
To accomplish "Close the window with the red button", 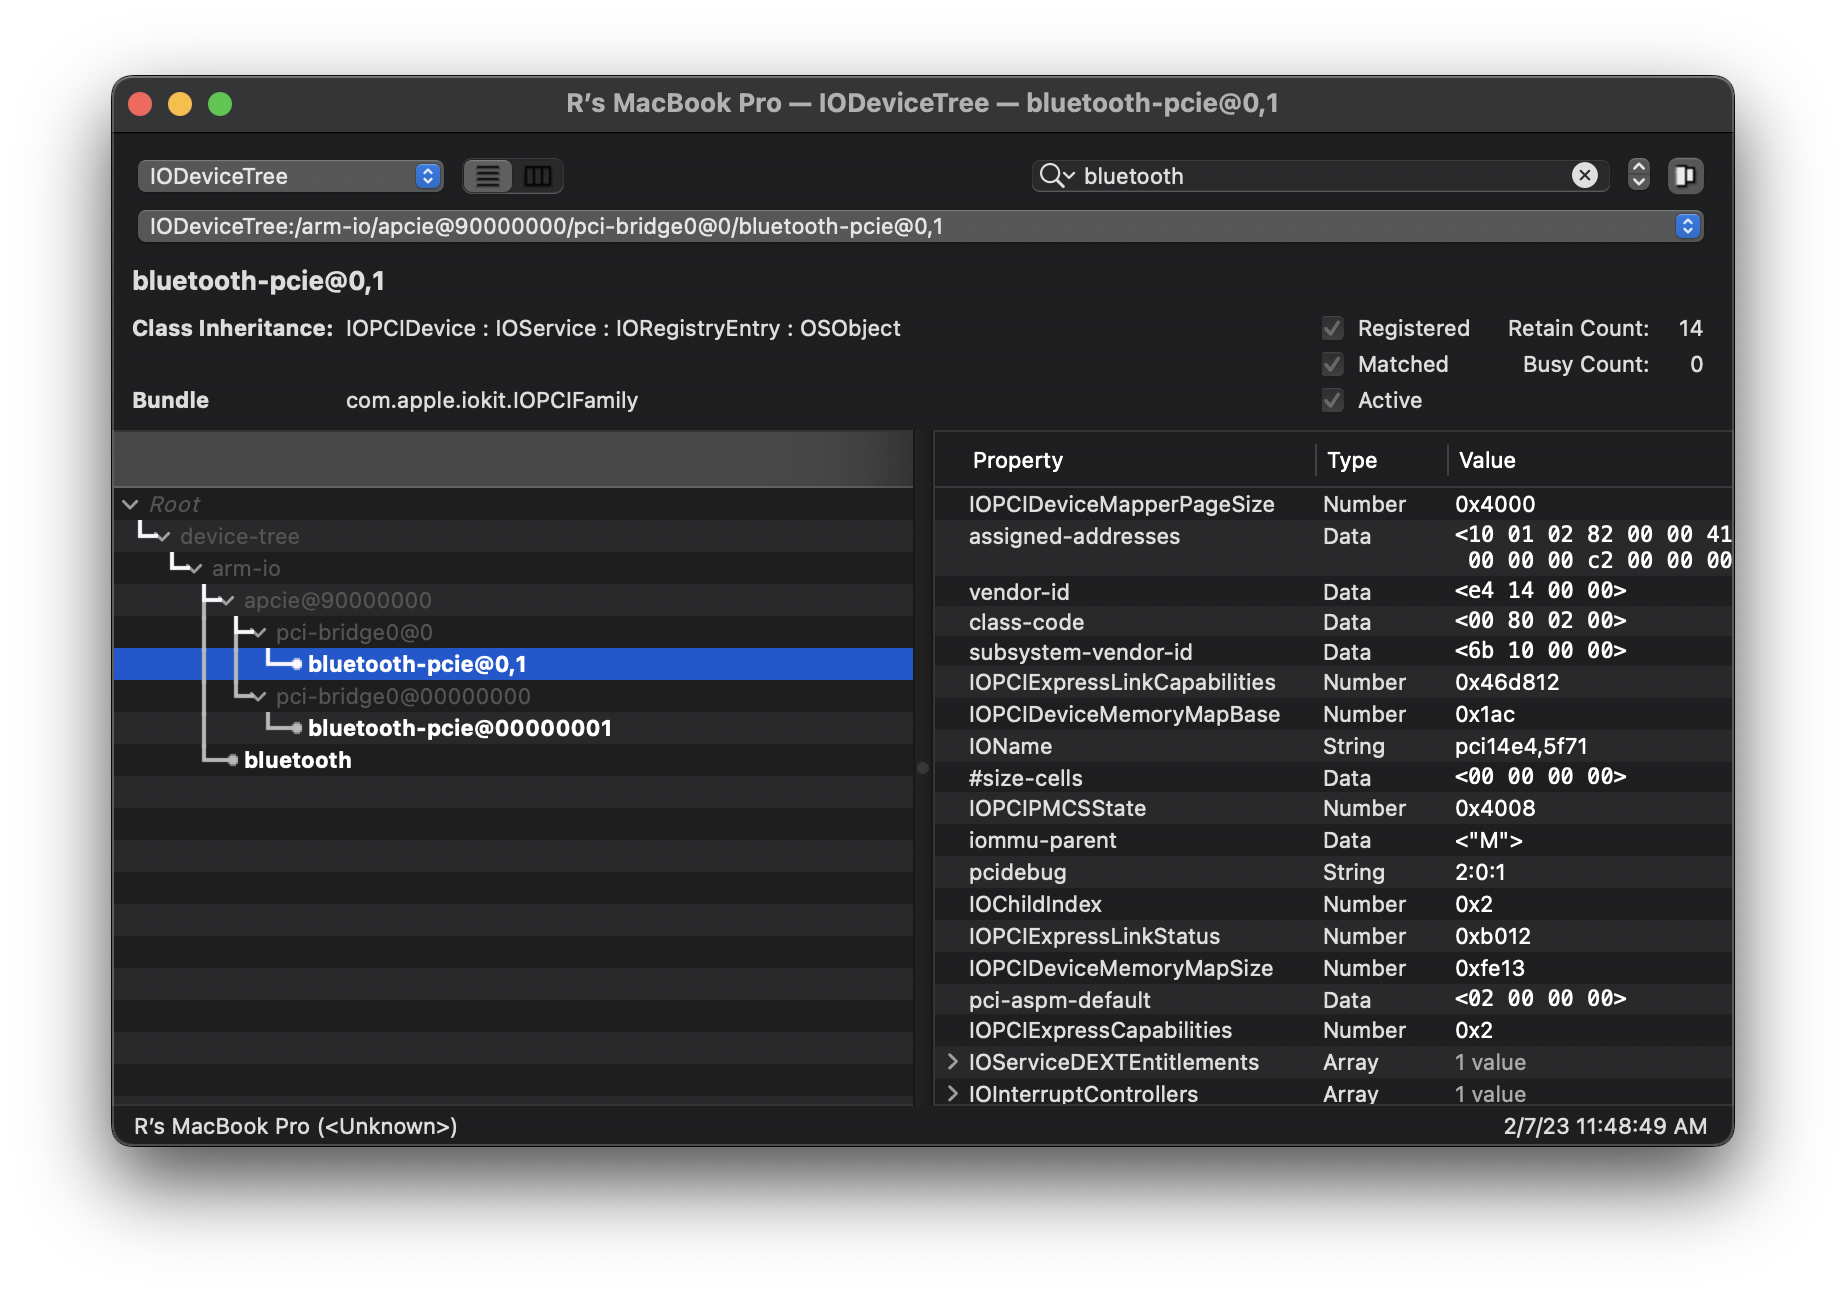I will point(140,104).
